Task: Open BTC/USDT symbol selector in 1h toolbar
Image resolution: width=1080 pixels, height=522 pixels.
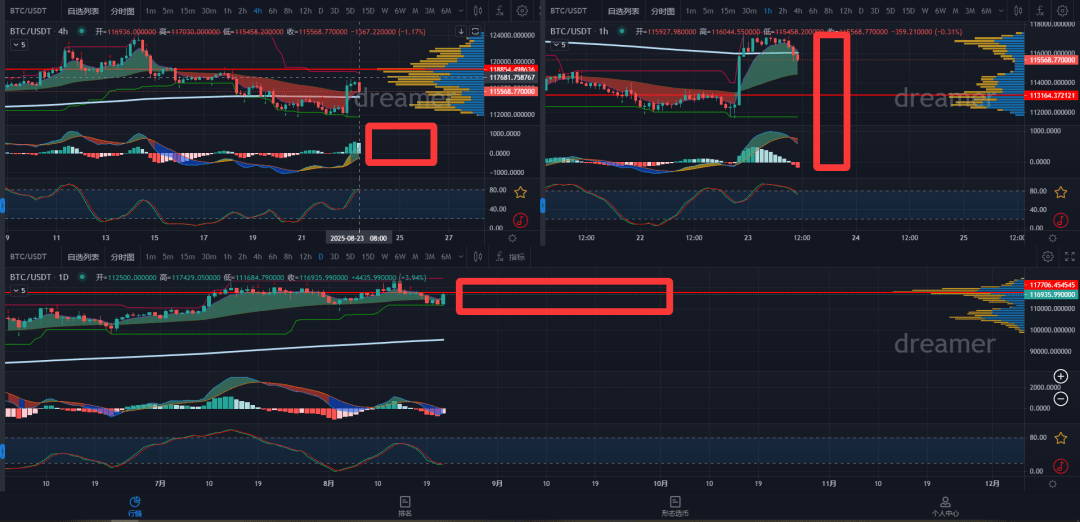Action: (x=569, y=11)
